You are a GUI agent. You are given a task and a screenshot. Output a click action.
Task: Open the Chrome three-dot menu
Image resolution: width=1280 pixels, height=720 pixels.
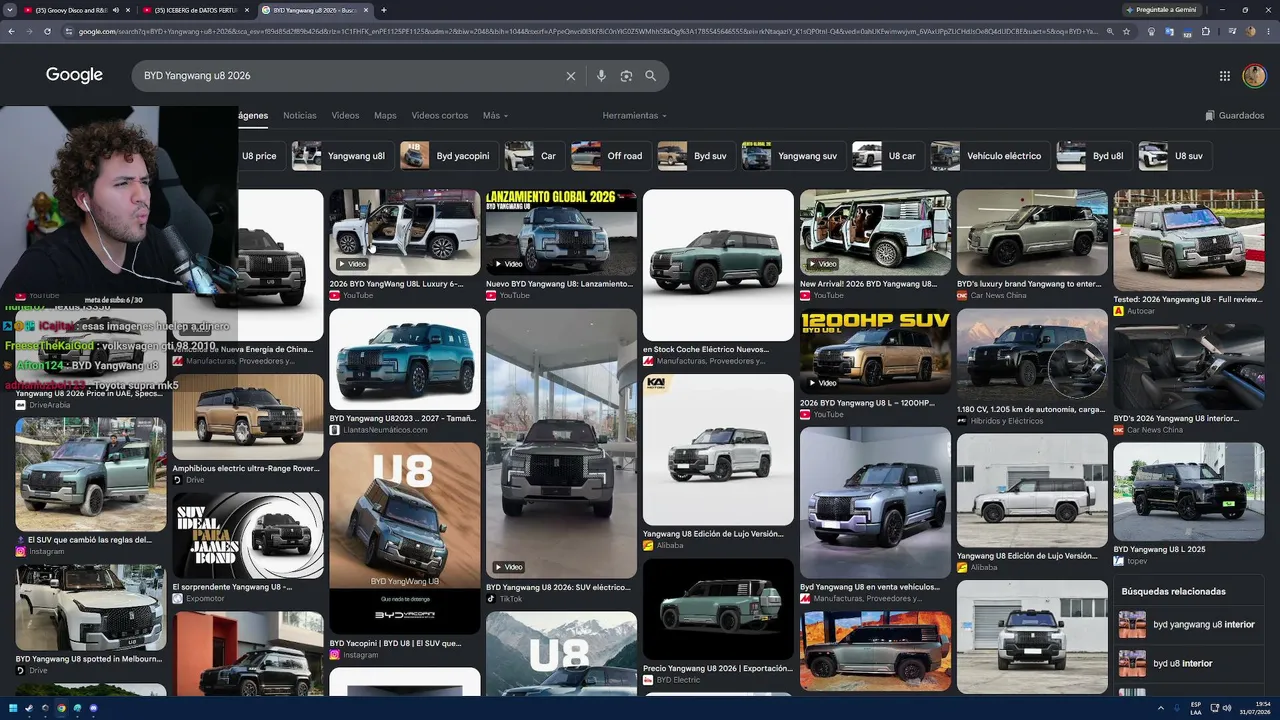coord(1268,31)
